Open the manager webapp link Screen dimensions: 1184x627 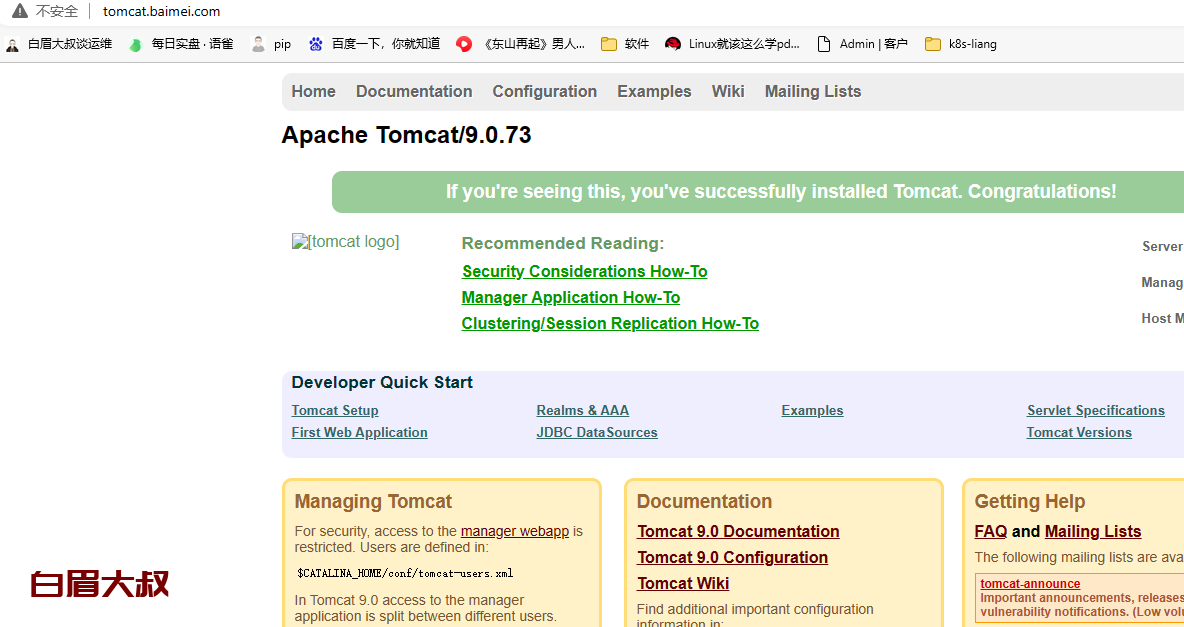[x=515, y=531]
